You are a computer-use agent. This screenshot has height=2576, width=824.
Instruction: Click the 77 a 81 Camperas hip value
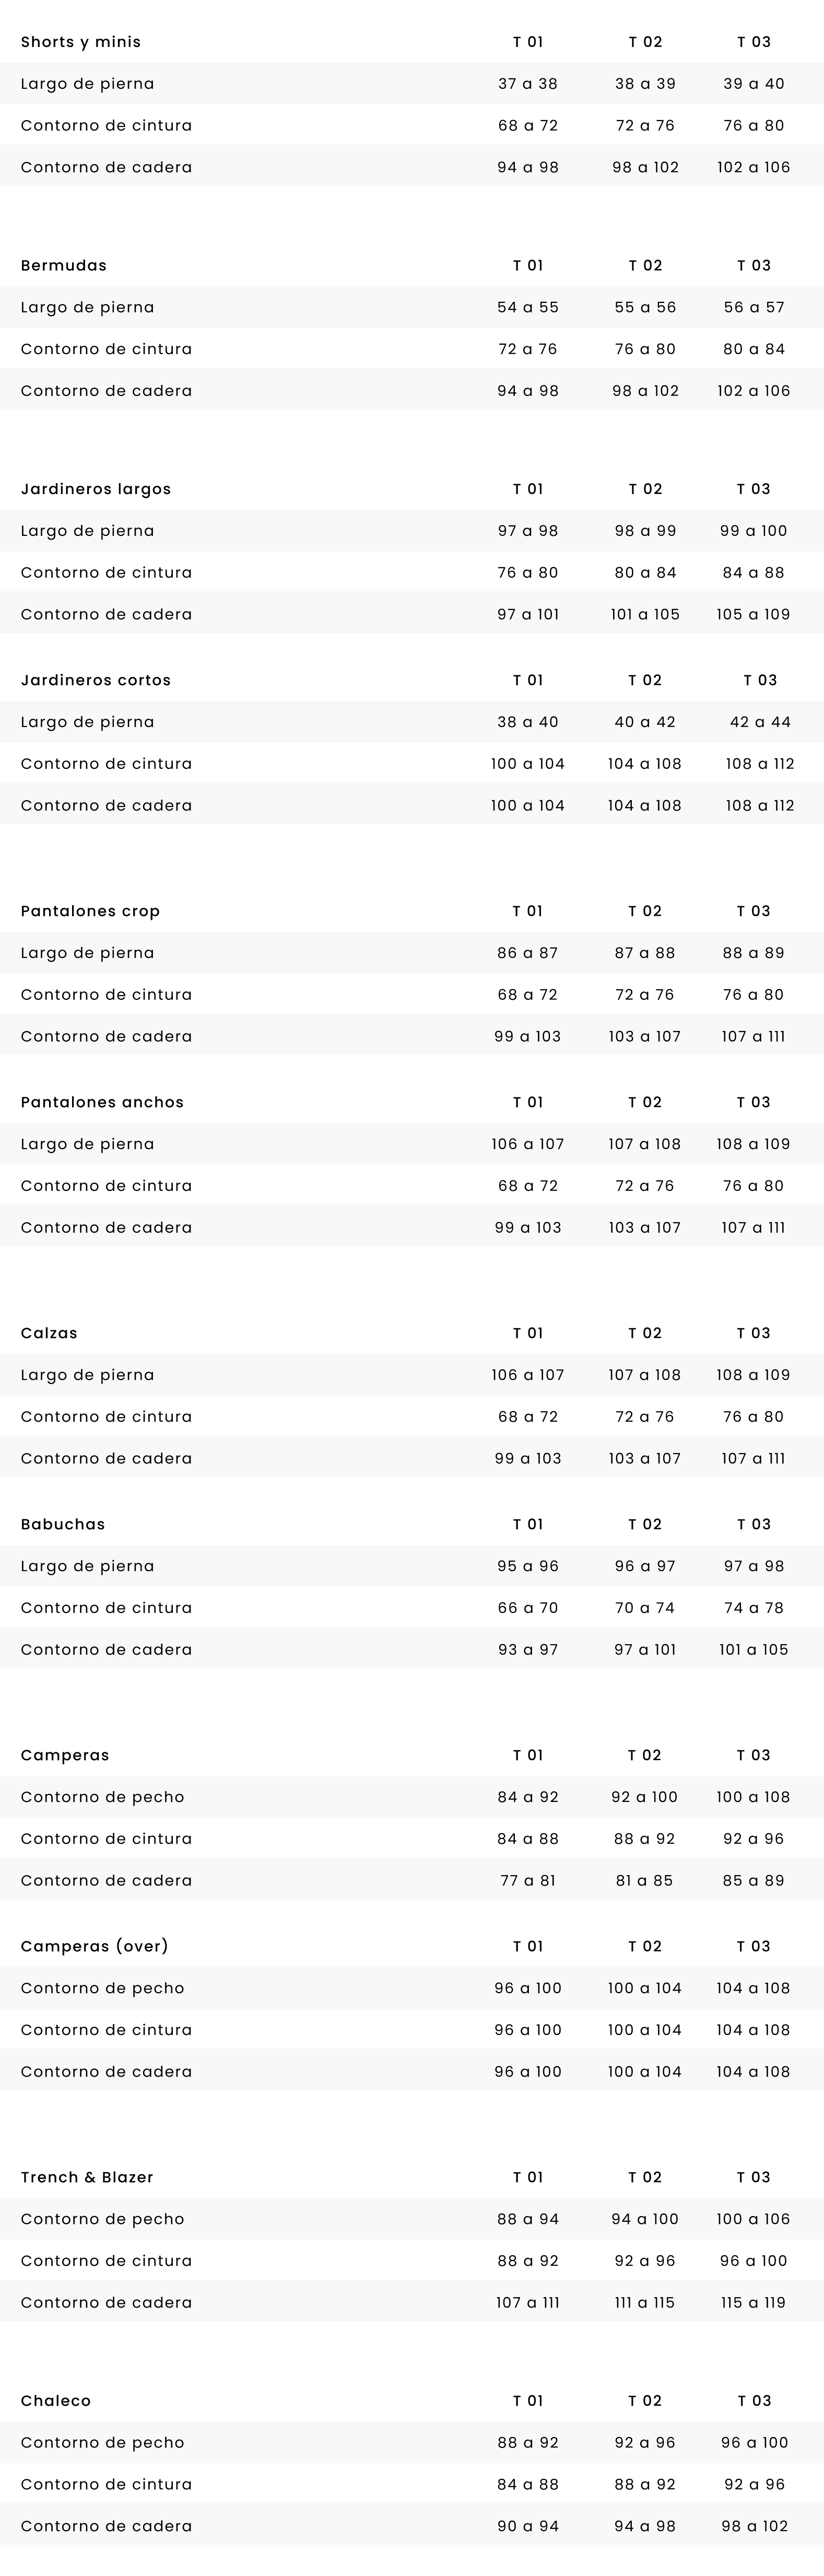[x=528, y=1881]
